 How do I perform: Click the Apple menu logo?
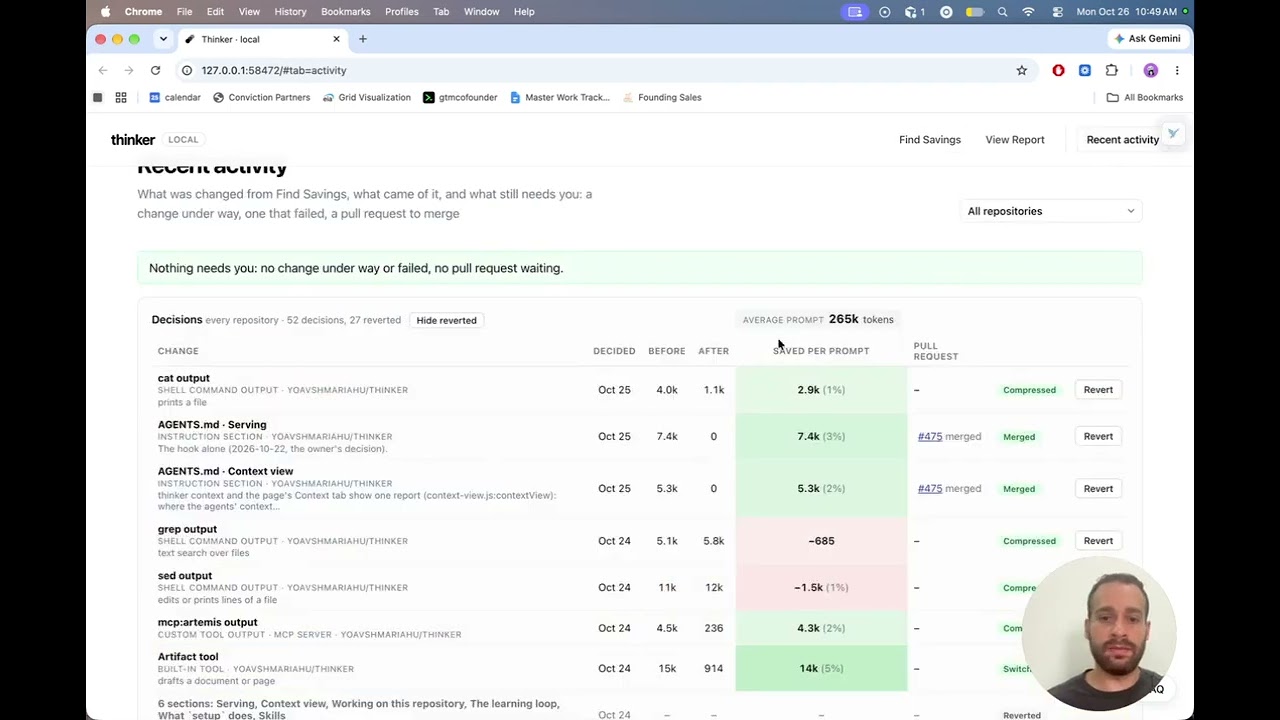(106, 12)
